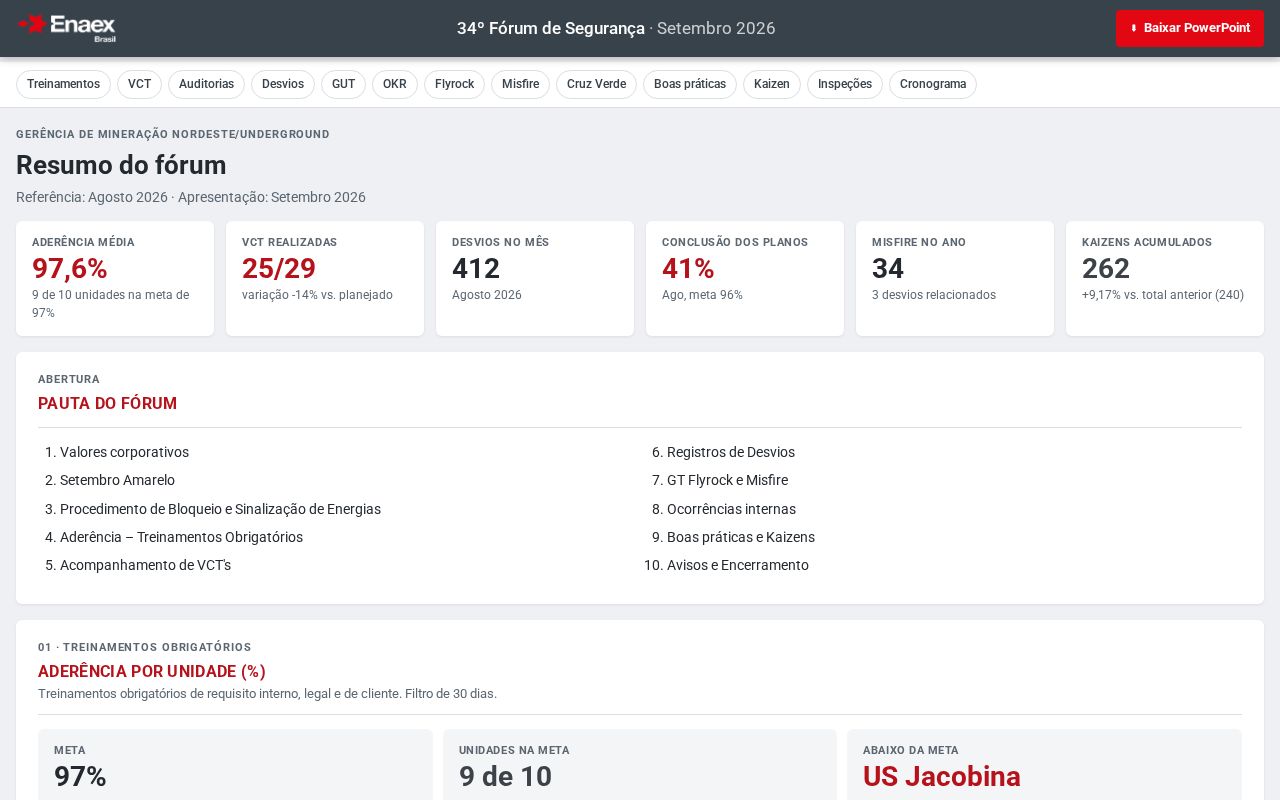The height and width of the screenshot is (800, 1280).
Task: Click the 34º Fórum de Segurança title
Action: pyautogui.click(x=551, y=28)
